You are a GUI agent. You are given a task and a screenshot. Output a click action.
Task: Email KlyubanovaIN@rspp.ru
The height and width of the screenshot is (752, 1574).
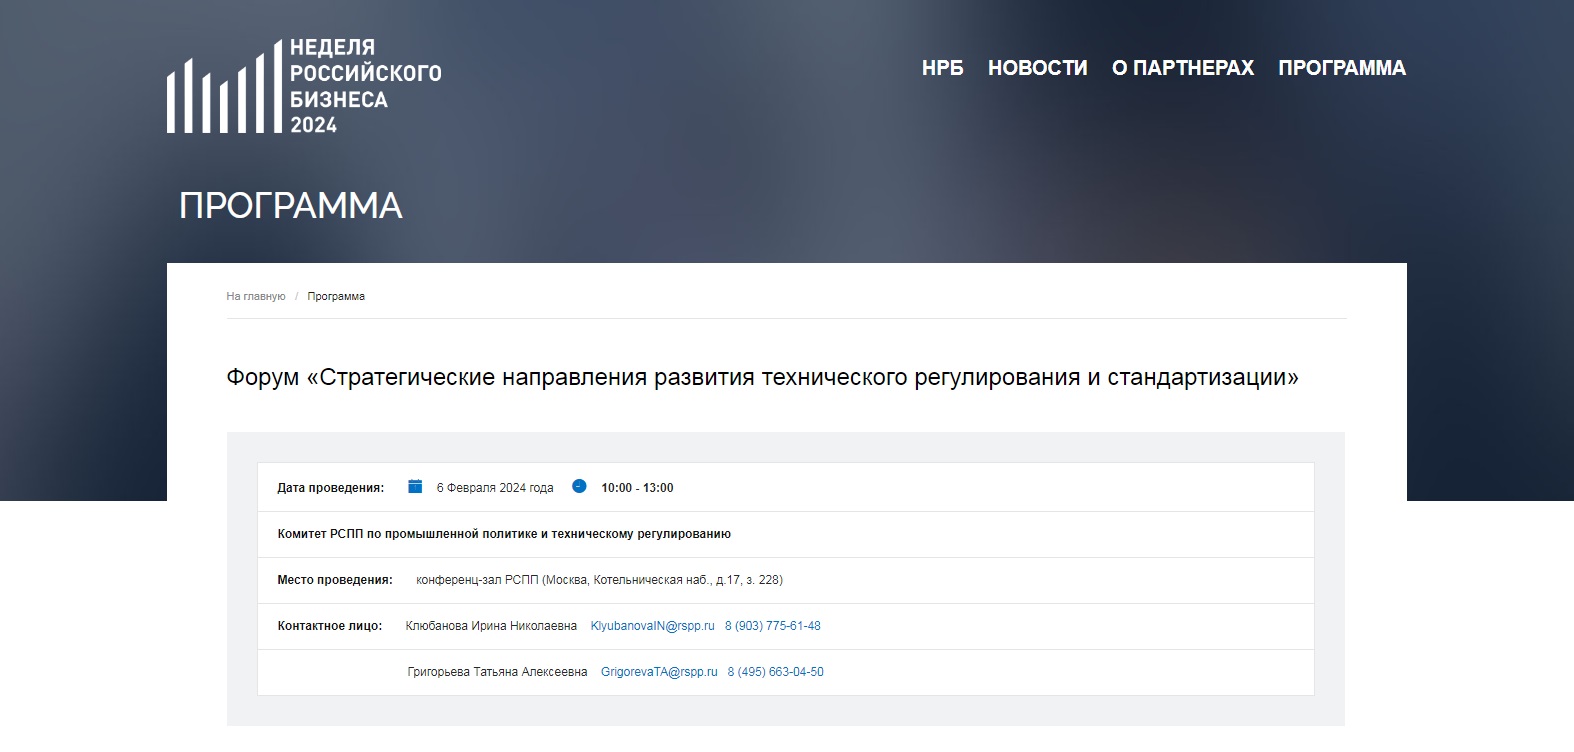click(x=653, y=626)
